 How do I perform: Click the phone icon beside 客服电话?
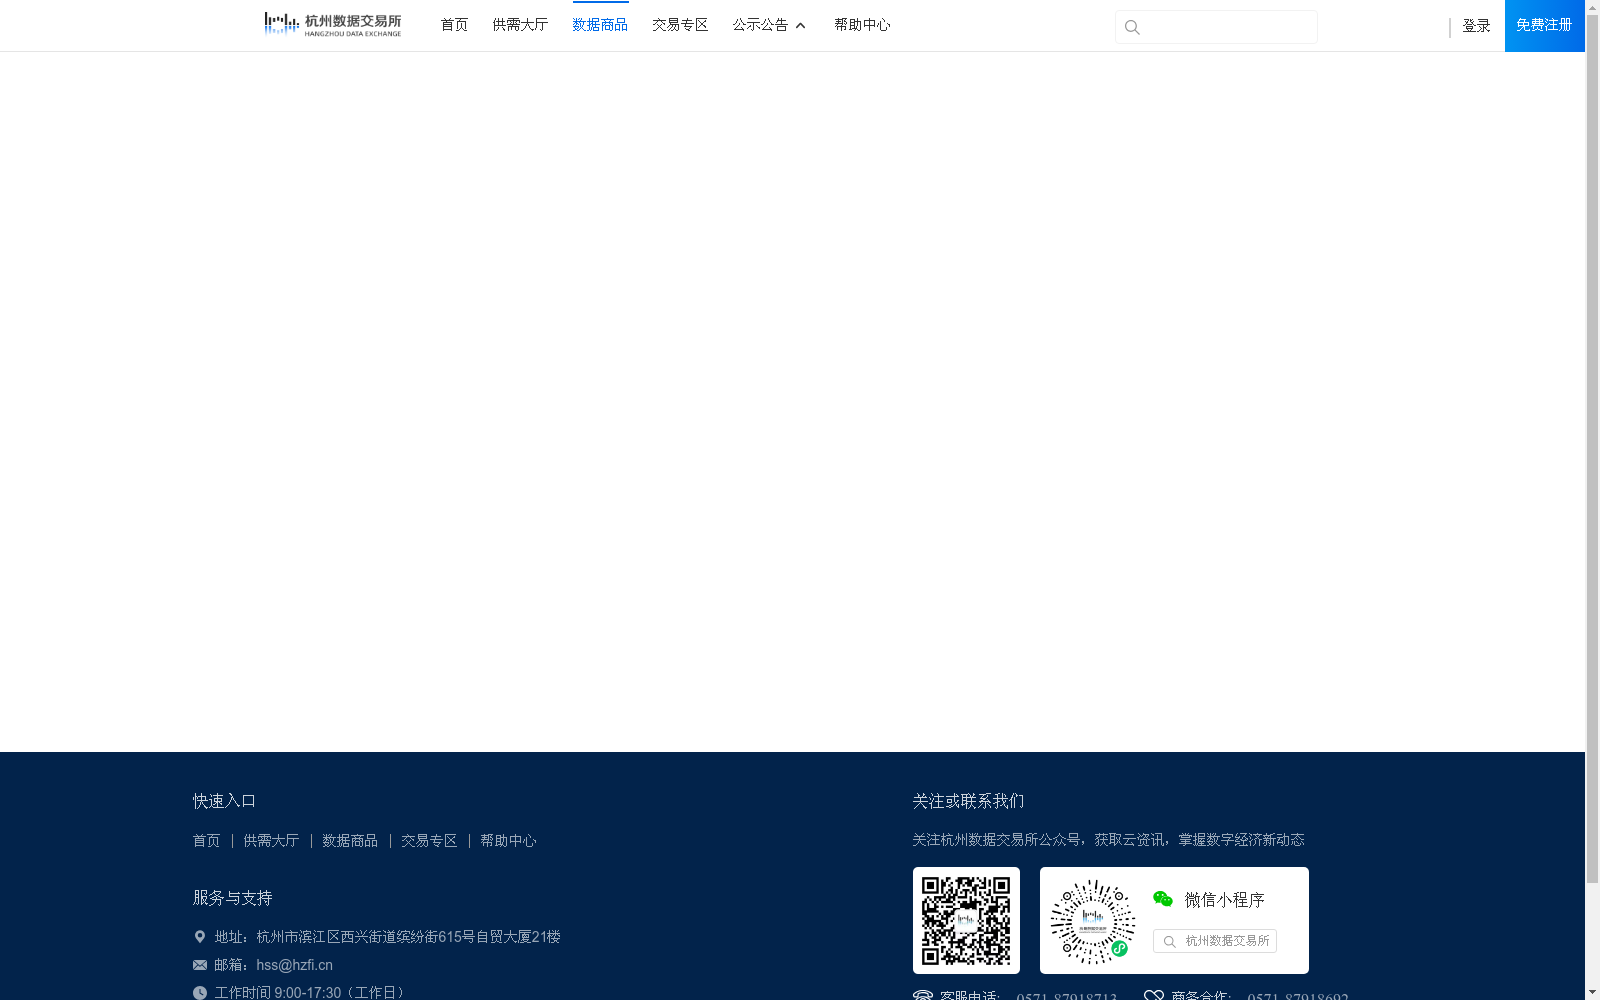click(922, 995)
